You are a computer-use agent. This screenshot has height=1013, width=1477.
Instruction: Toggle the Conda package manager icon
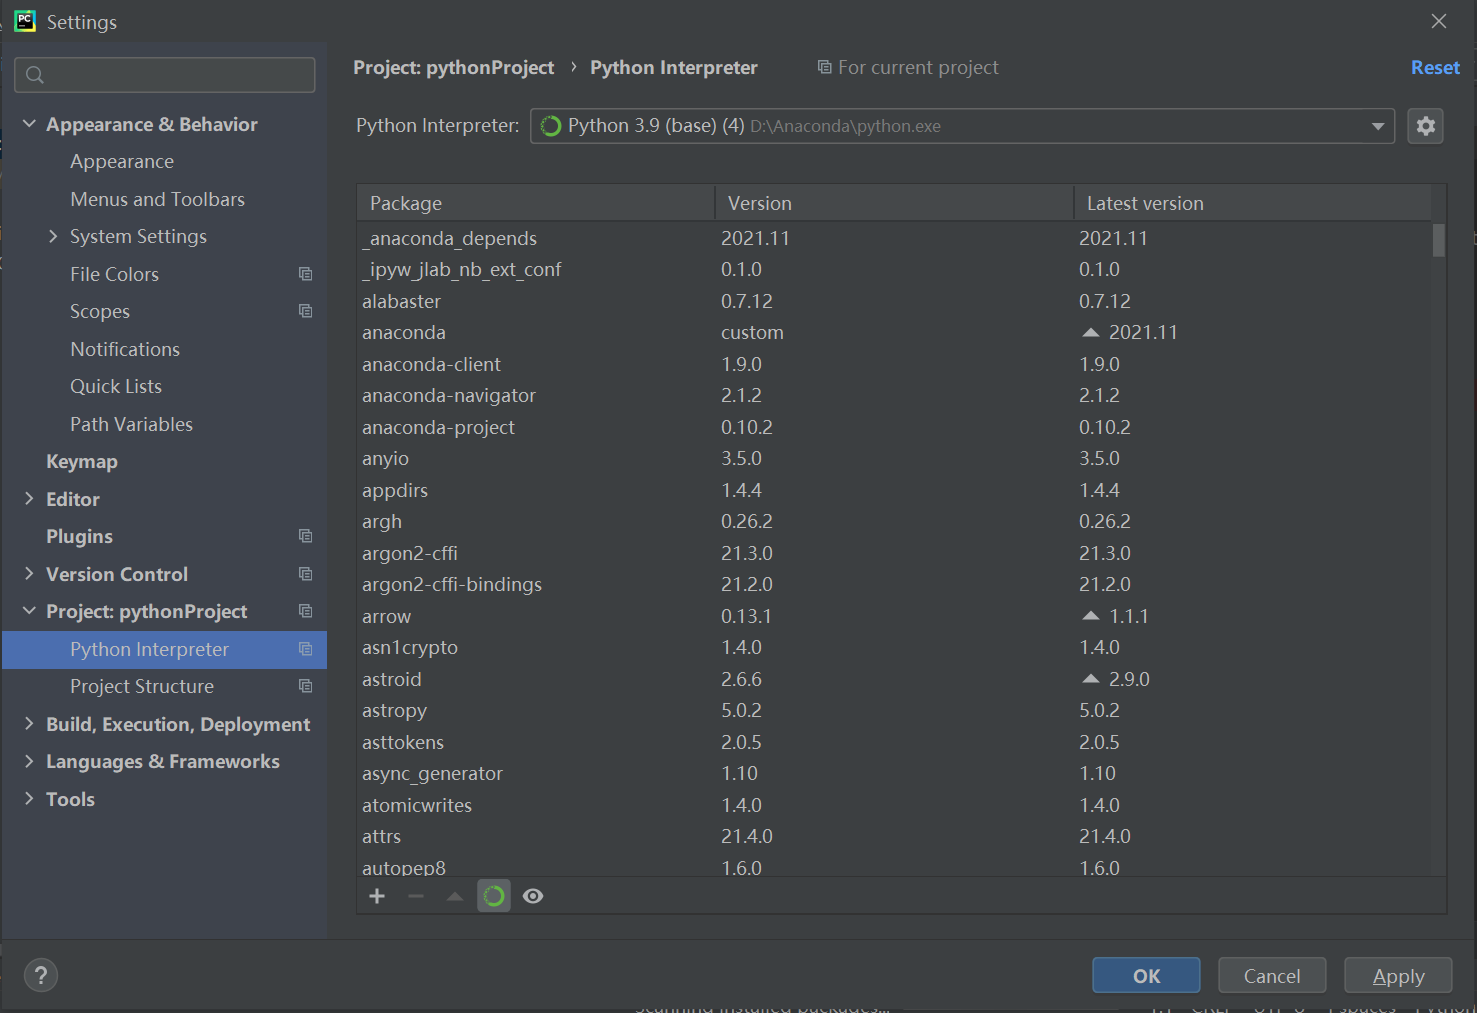[494, 896]
